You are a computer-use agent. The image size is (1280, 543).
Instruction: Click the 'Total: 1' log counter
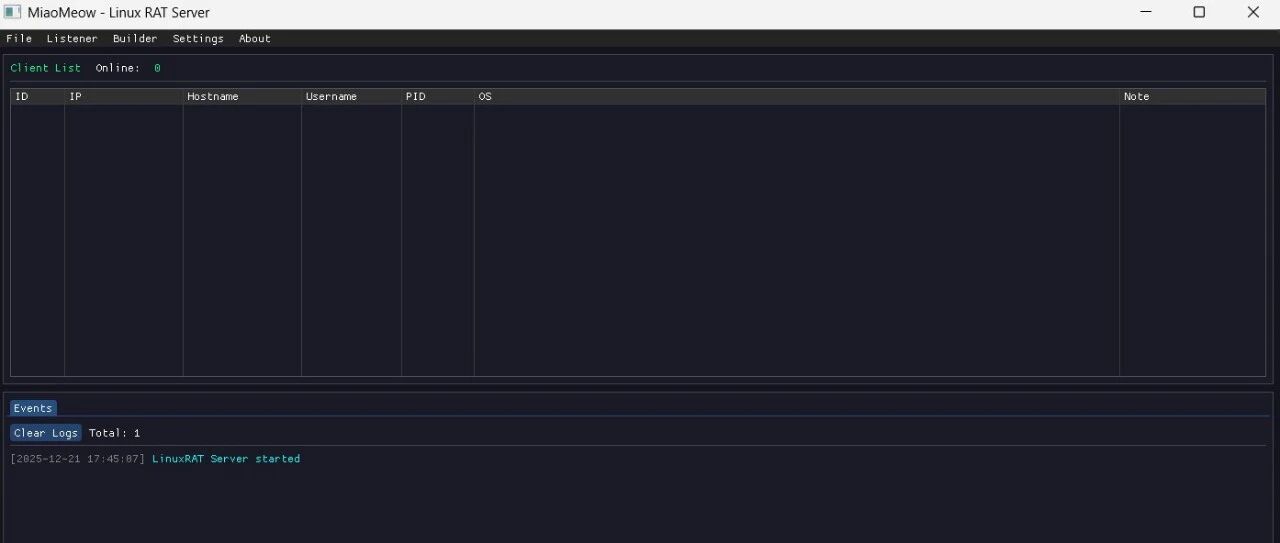click(x=115, y=433)
